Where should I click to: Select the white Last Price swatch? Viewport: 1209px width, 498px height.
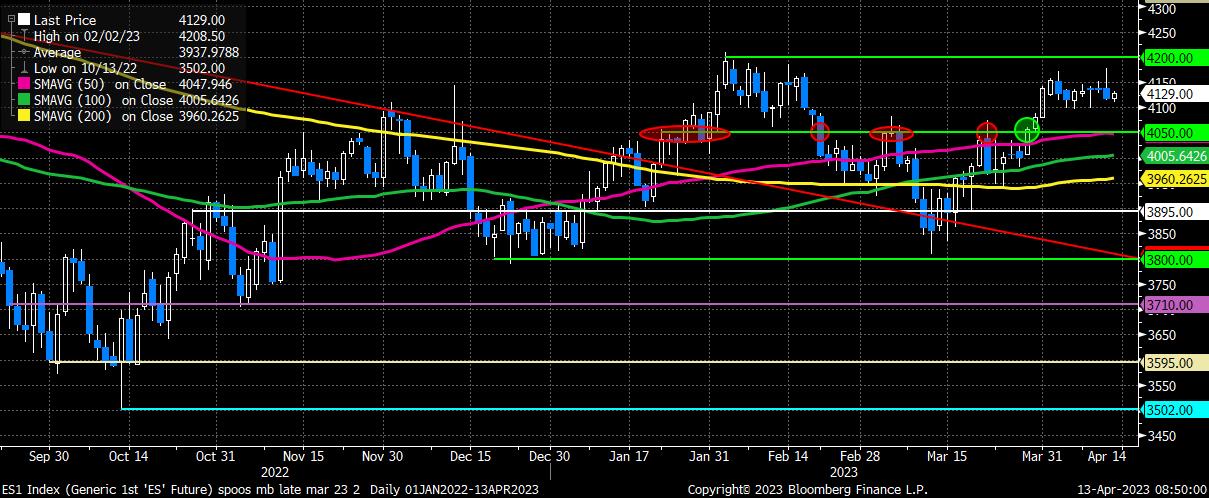pos(24,19)
